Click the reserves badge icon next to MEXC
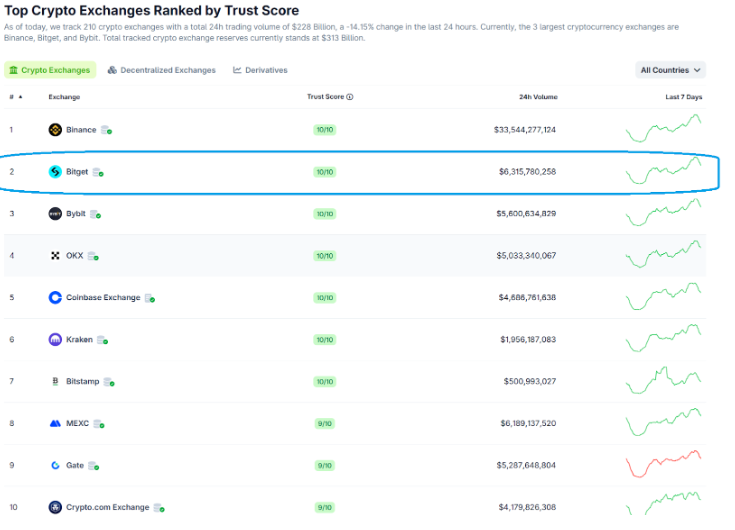The height and width of the screenshot is (530, 735). click(x=99, y=424)
